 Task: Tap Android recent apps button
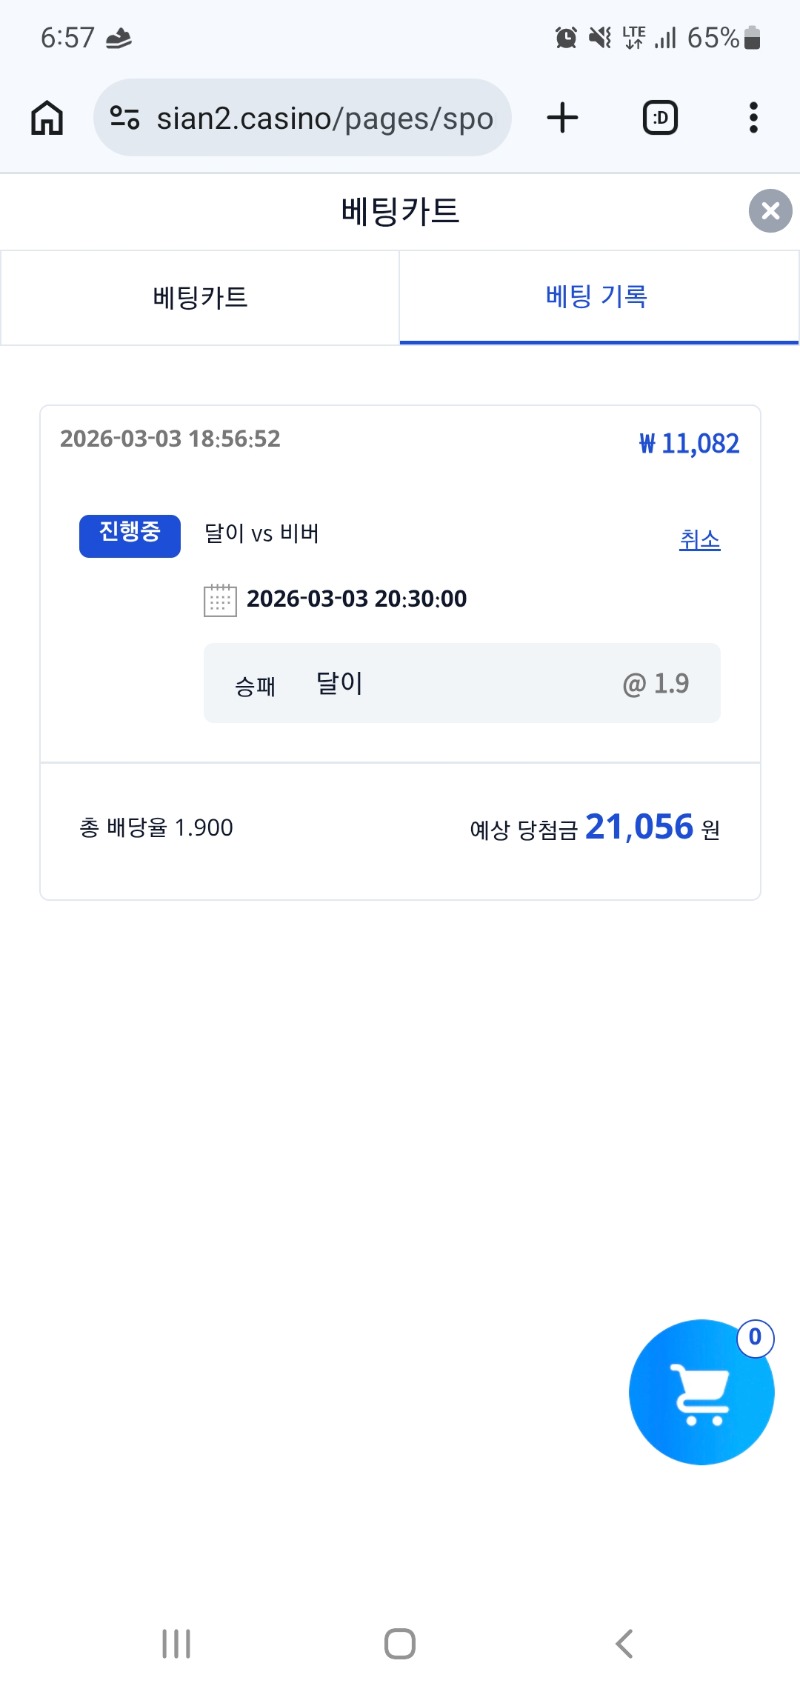(176, 1644)
